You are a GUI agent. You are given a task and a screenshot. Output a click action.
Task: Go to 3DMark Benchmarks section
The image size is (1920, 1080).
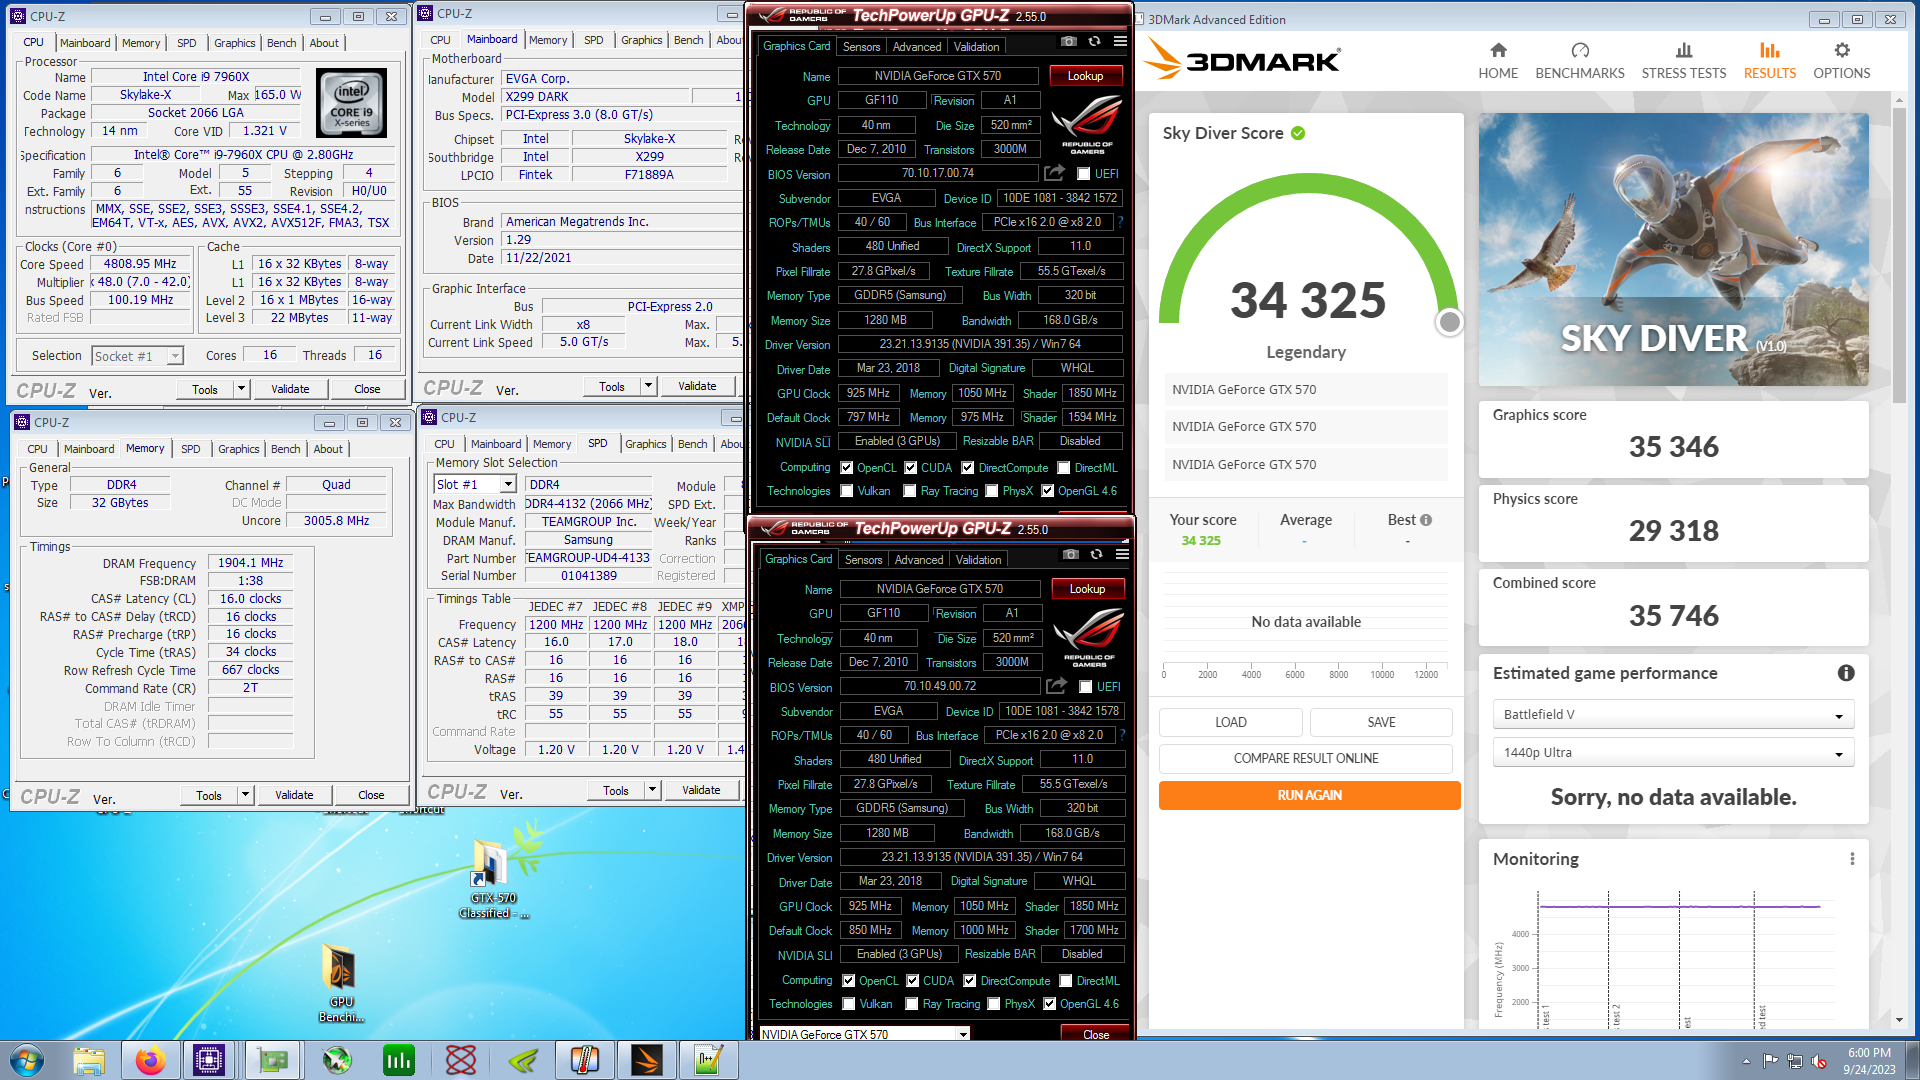pos(1579,60)
